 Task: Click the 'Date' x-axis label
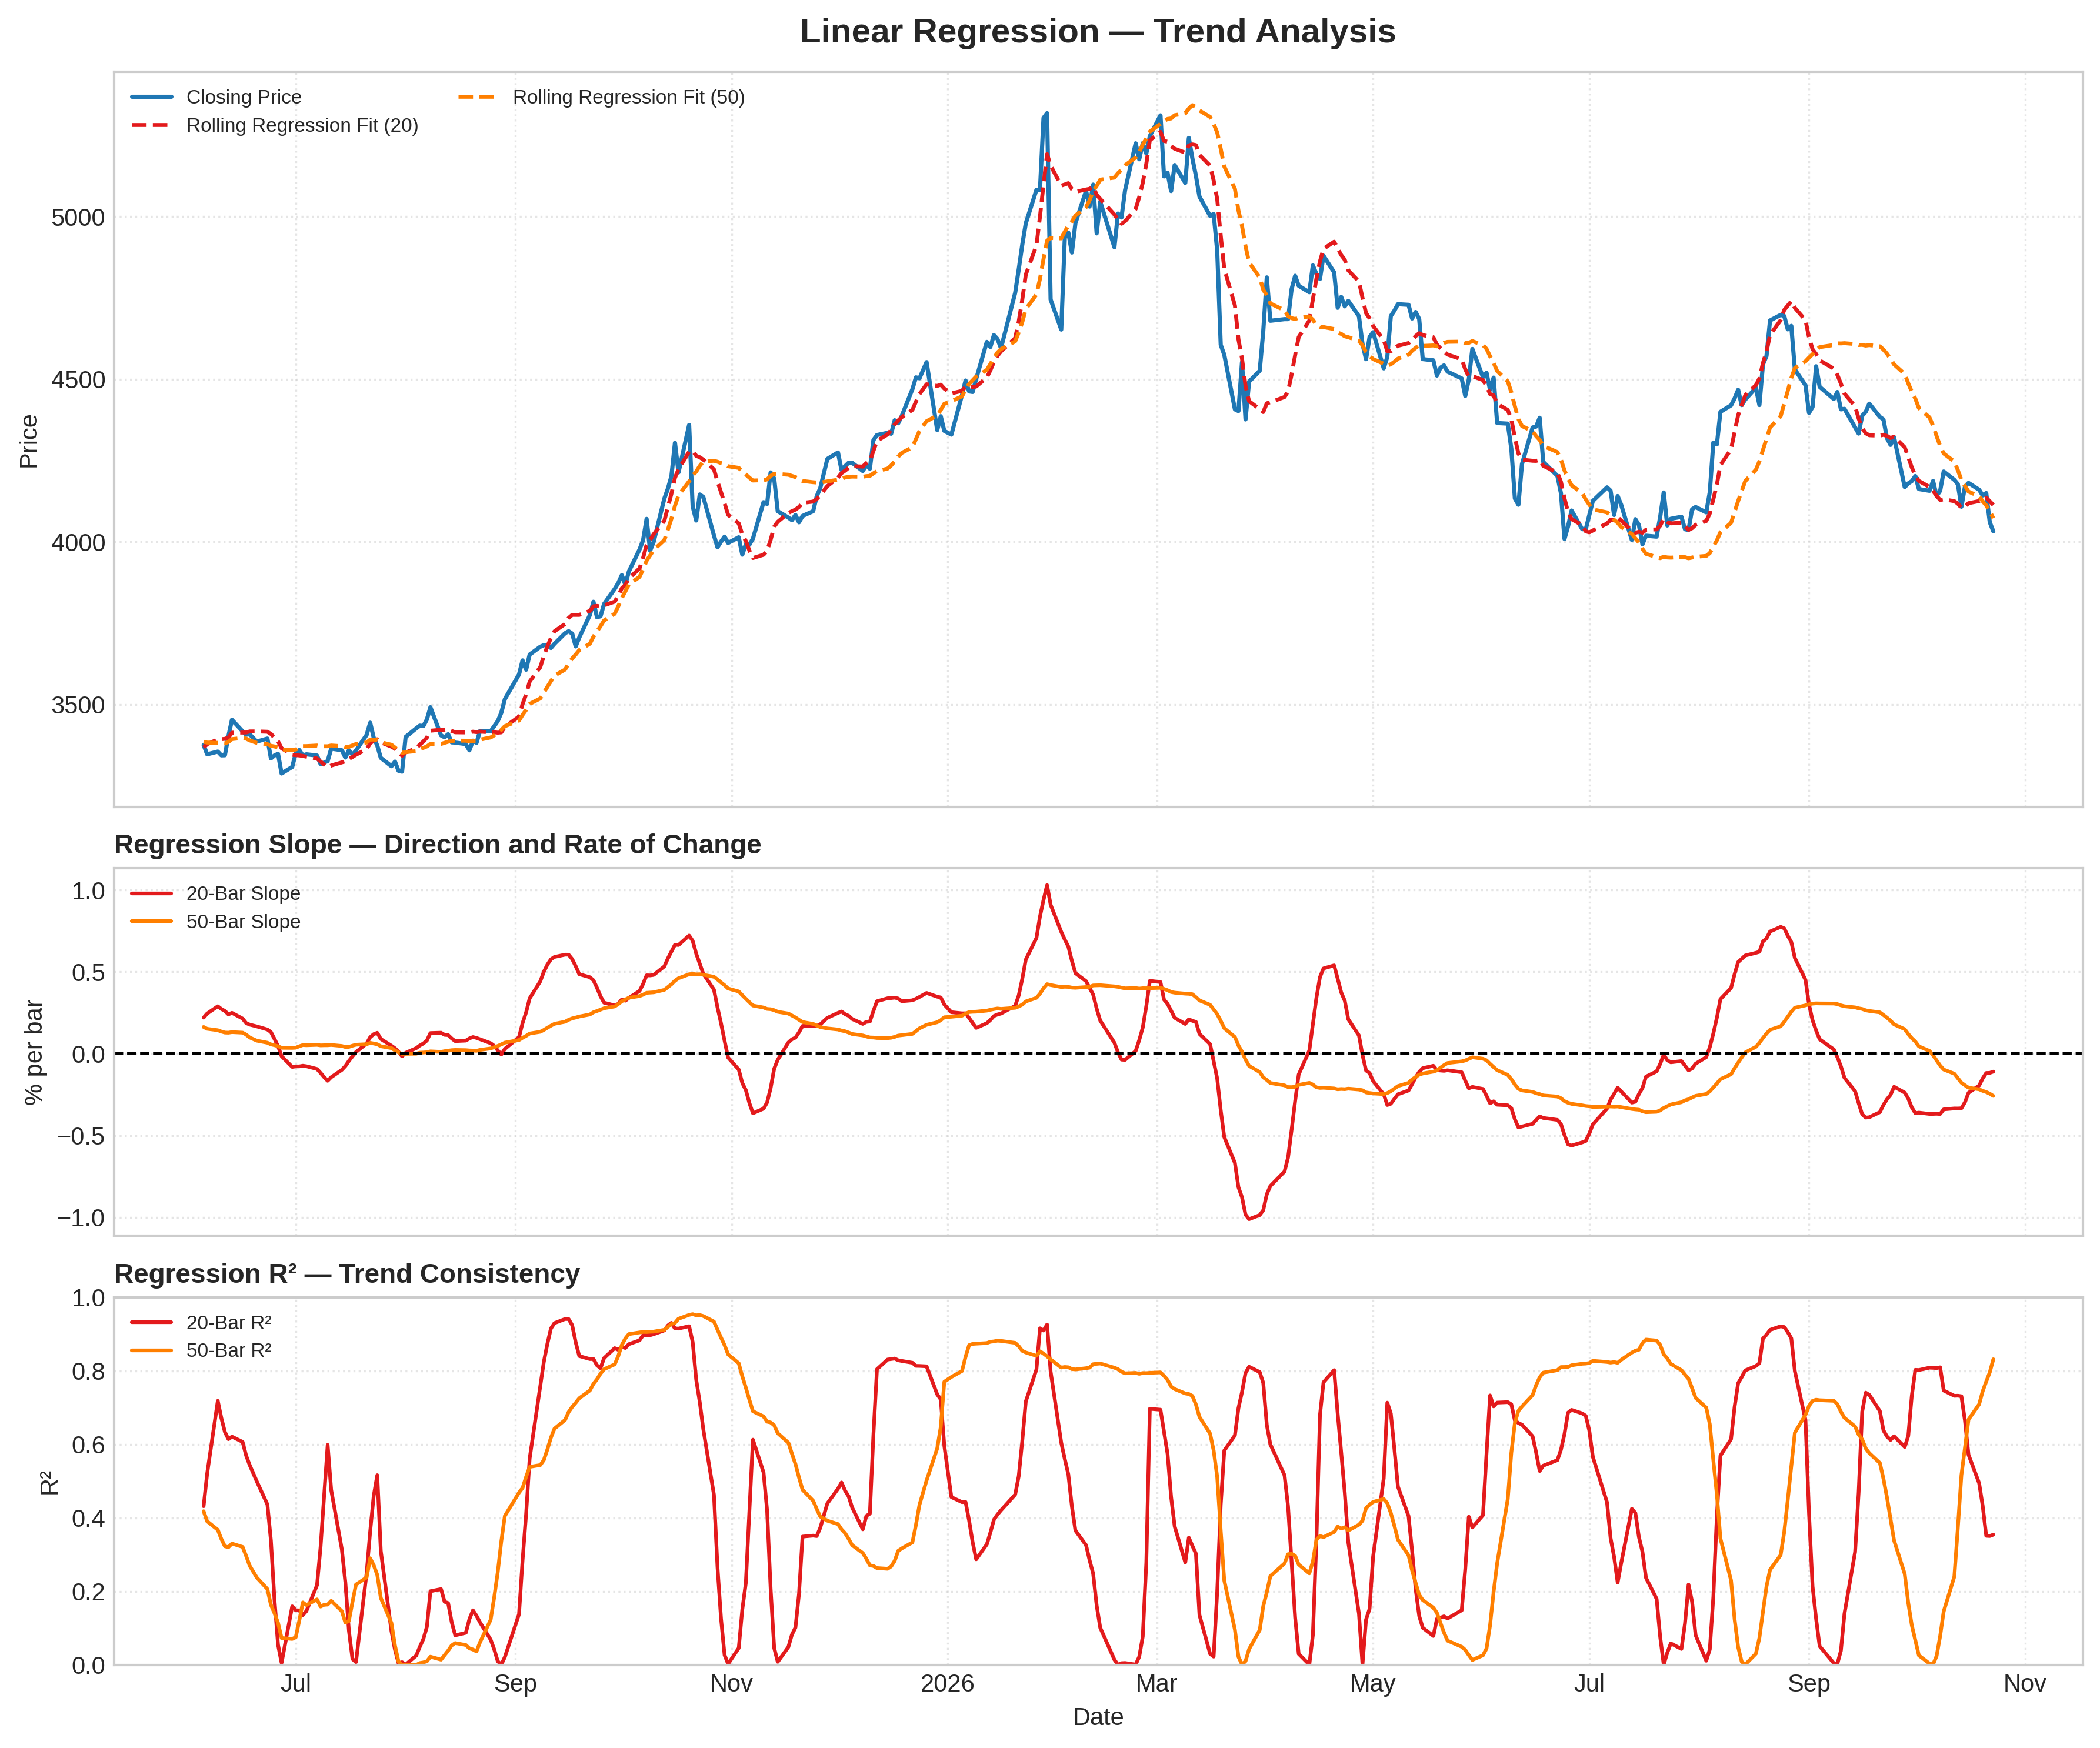(x=1098, y=1717)
